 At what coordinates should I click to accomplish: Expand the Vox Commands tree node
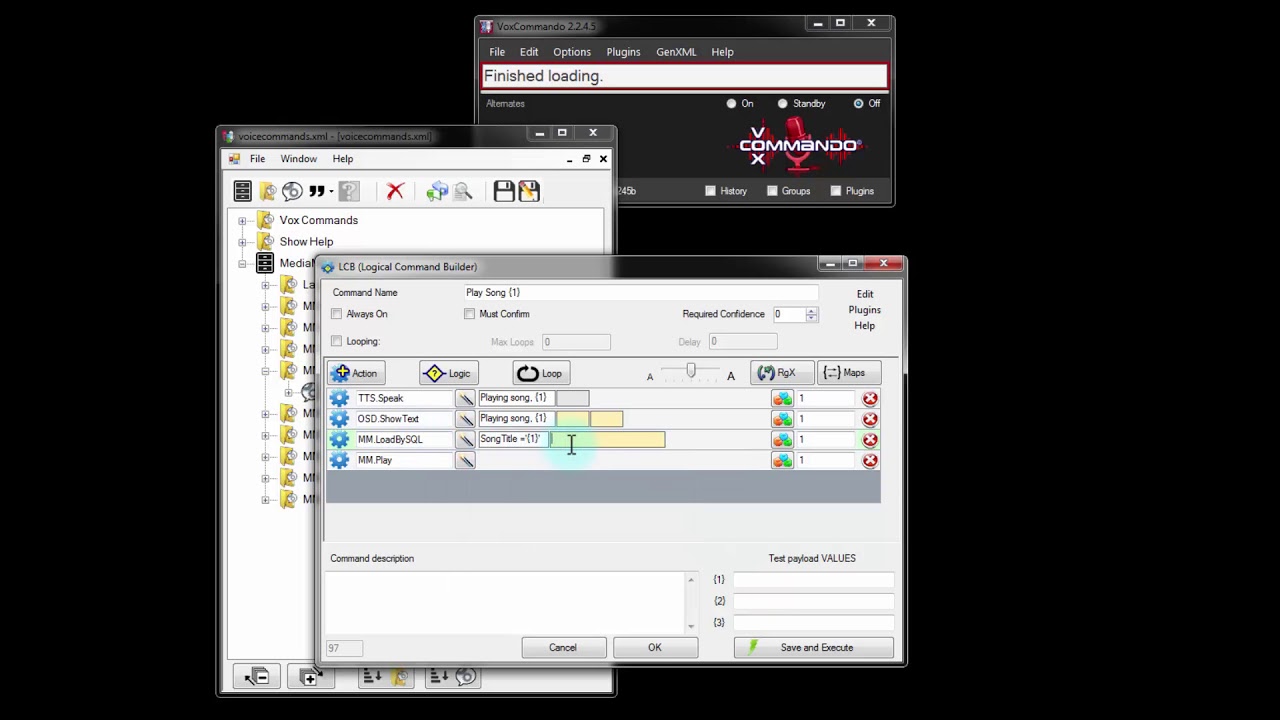coord(242,220)
